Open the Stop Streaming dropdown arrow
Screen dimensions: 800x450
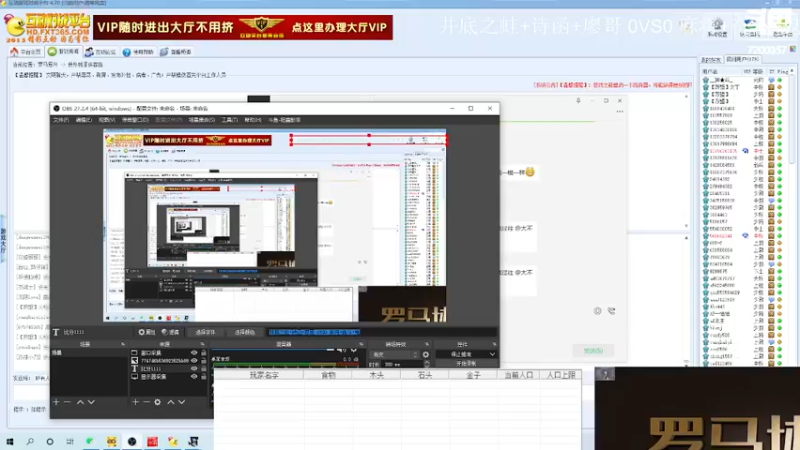point(492,354)
